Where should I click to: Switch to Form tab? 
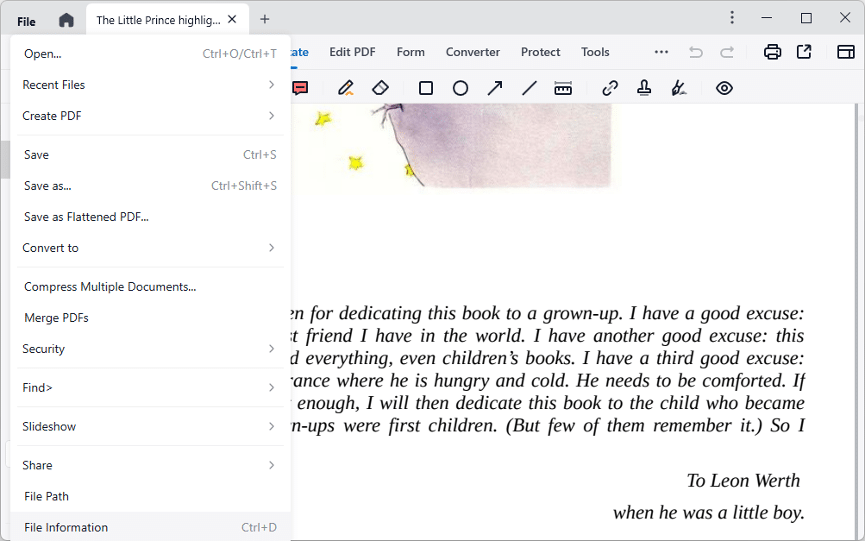[x=410, y=52]
